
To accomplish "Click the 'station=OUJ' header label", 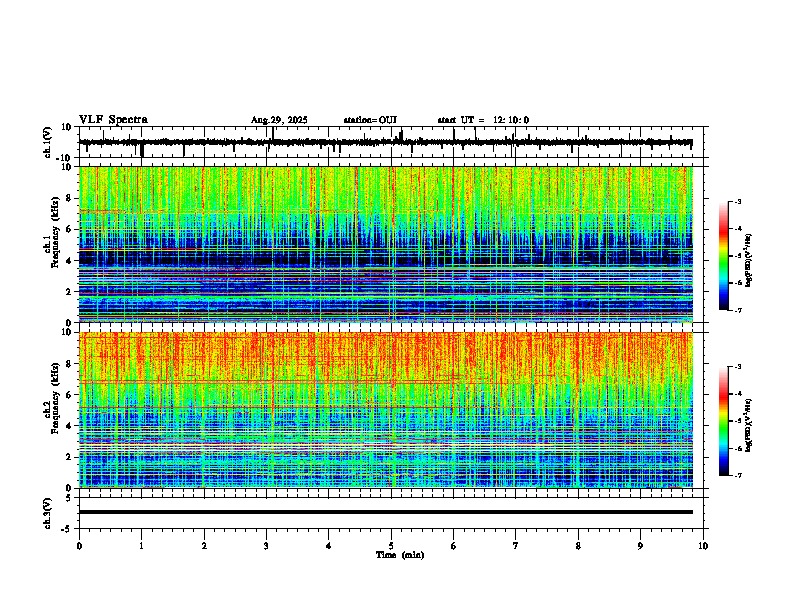I will point(370,120).
